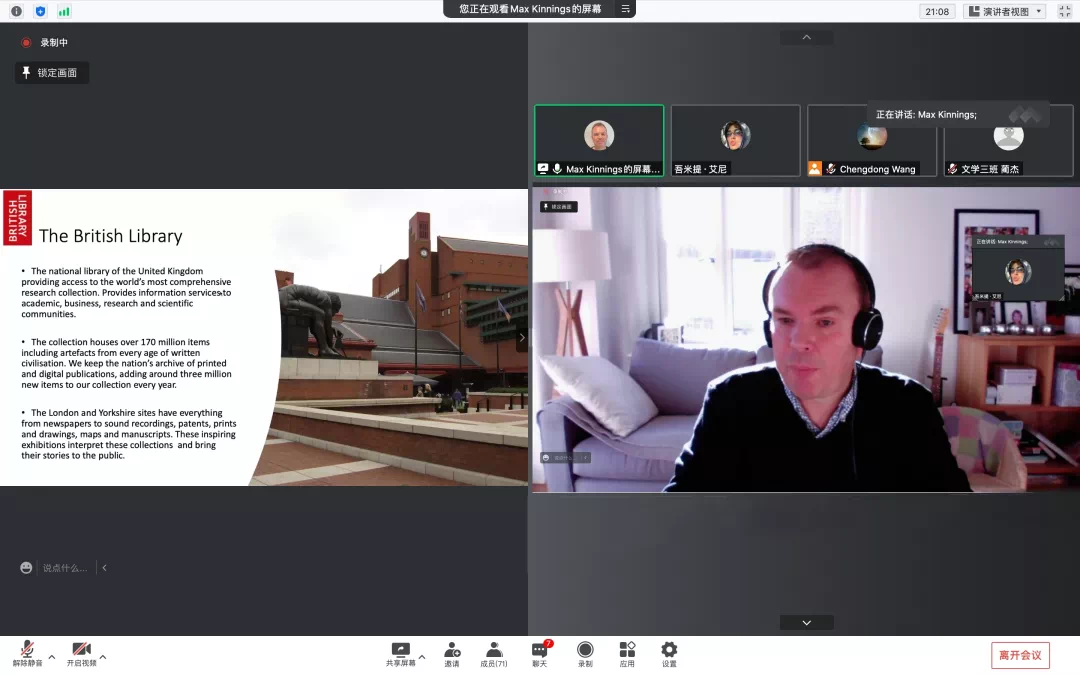Screen dimensions: 1080x675
Task: Open the apps (应用) panel
Action: [627, 653]
